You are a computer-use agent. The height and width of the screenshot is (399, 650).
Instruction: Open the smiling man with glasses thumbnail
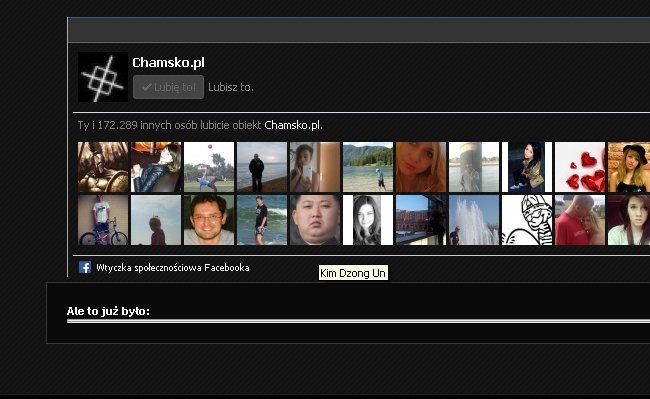209,220
